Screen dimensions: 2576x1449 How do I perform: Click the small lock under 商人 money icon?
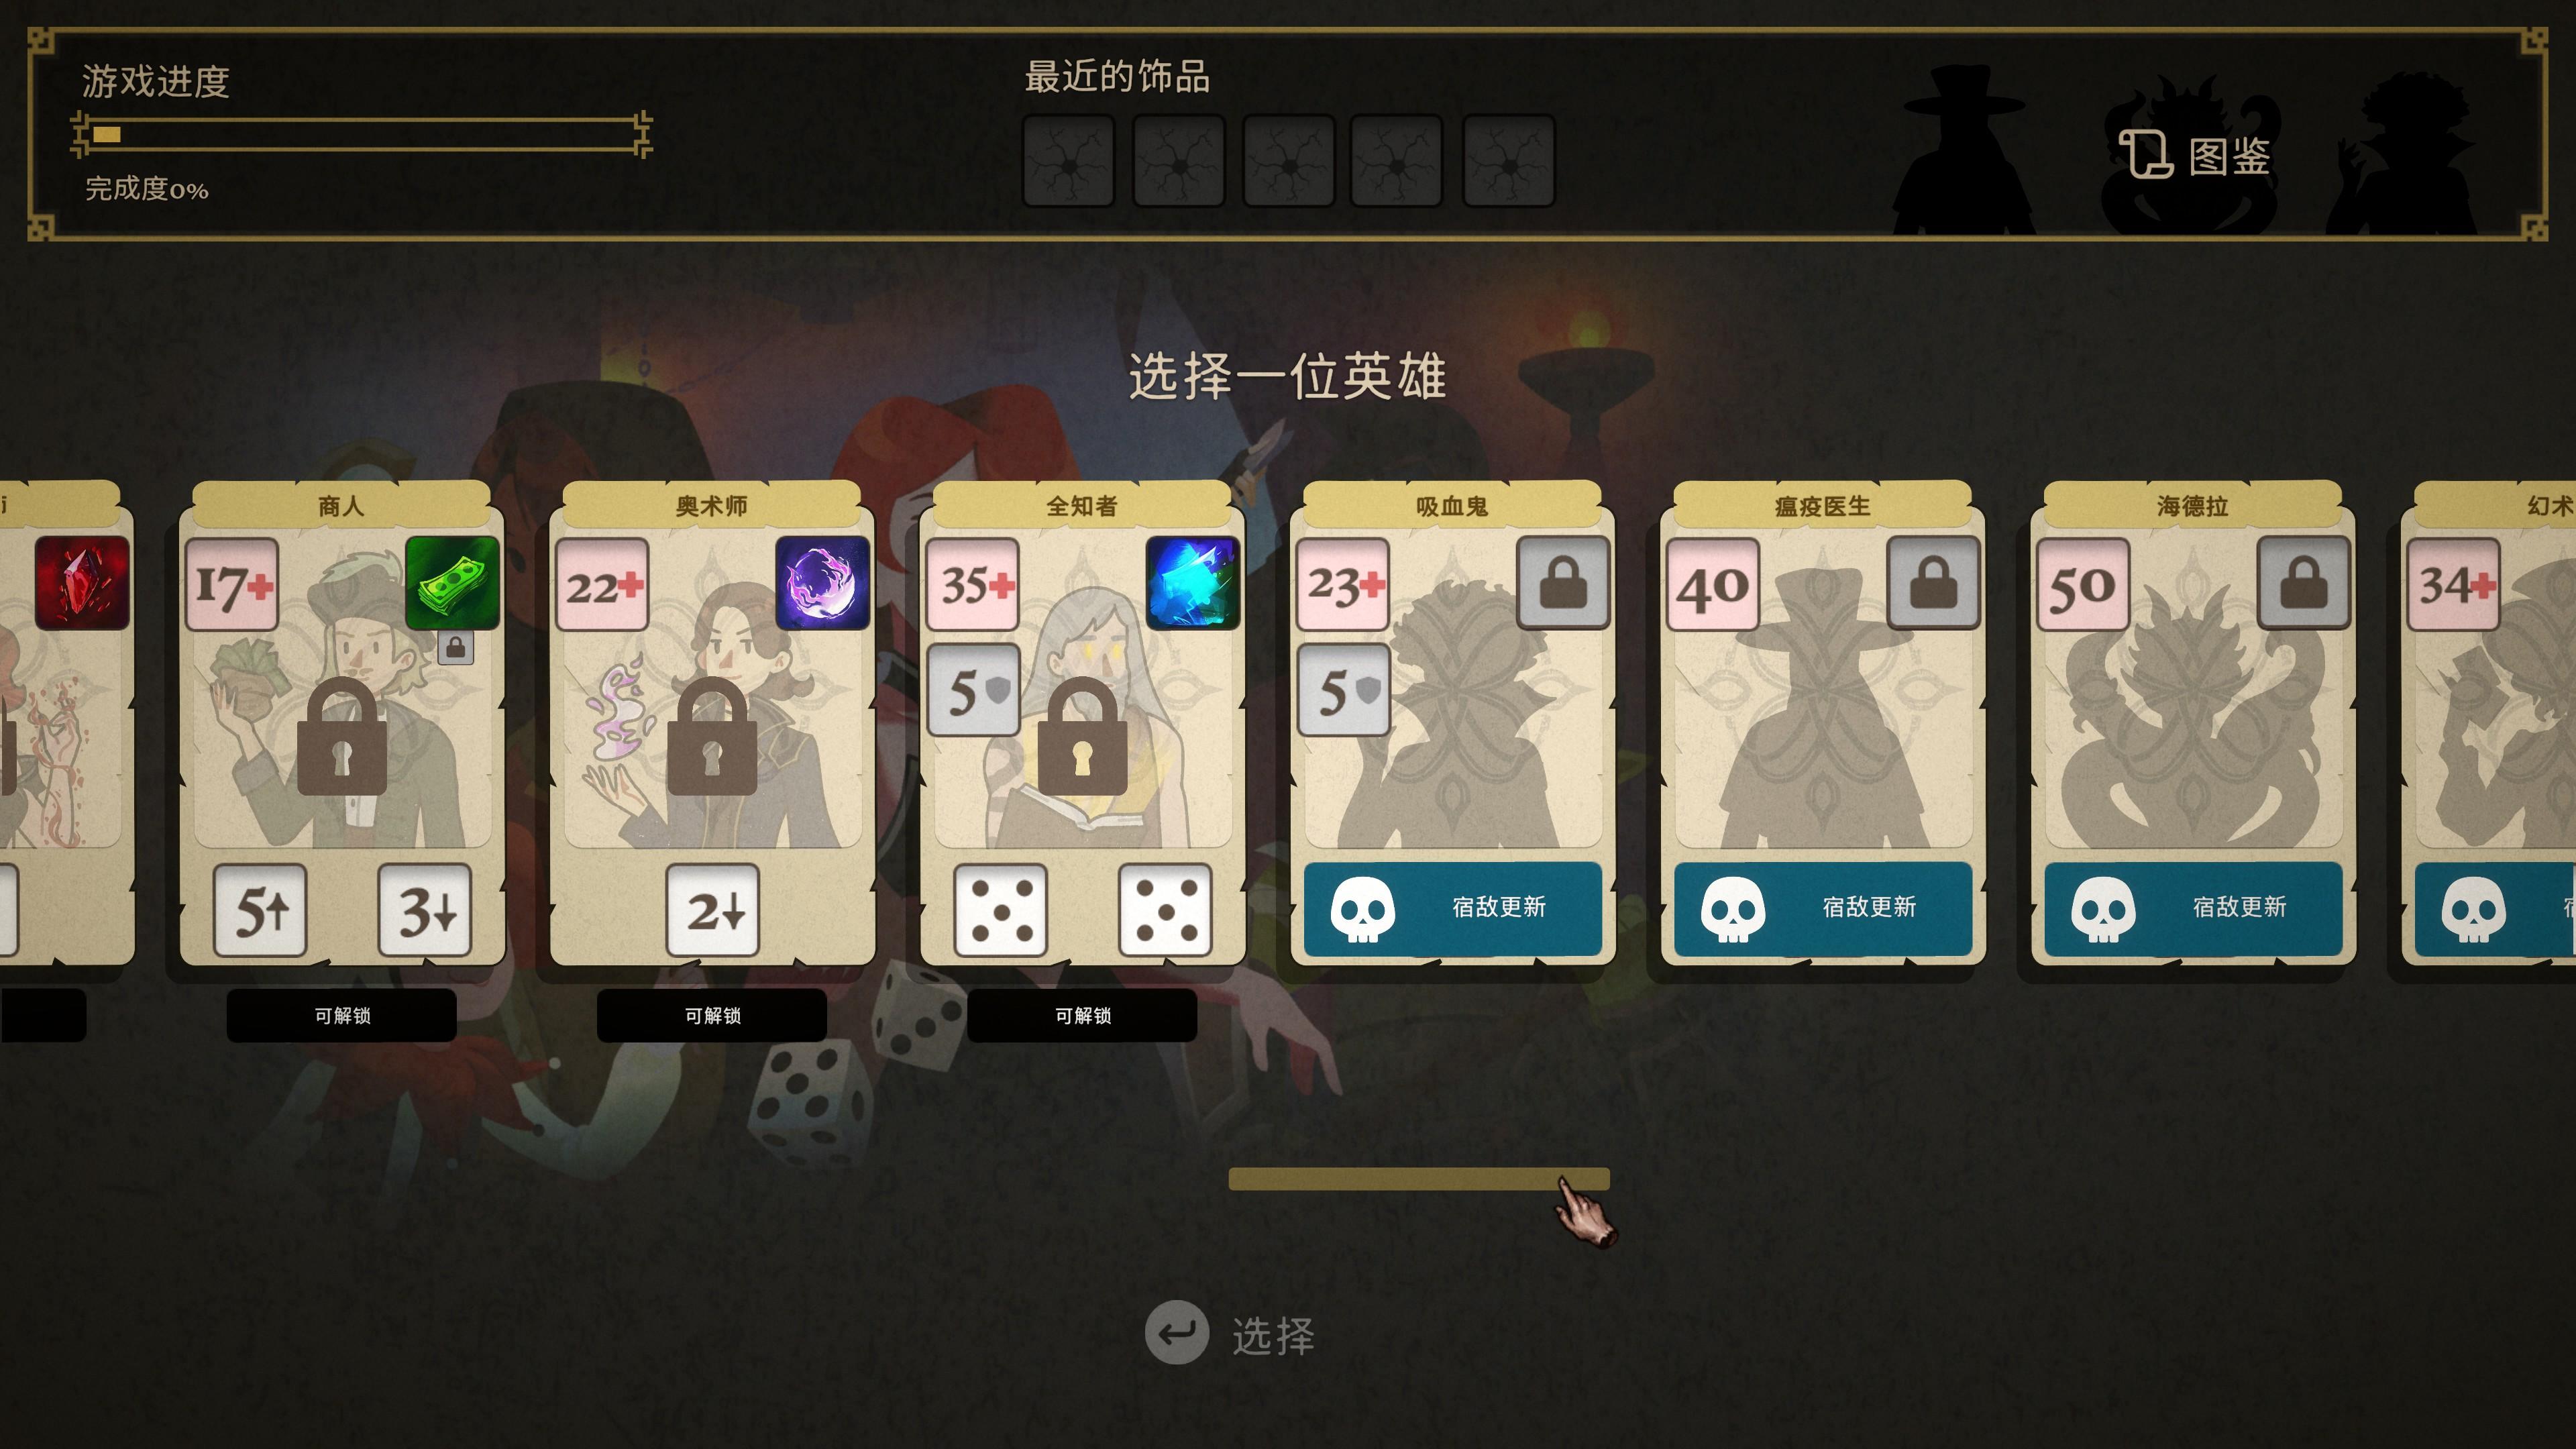[x=455, y=648]
